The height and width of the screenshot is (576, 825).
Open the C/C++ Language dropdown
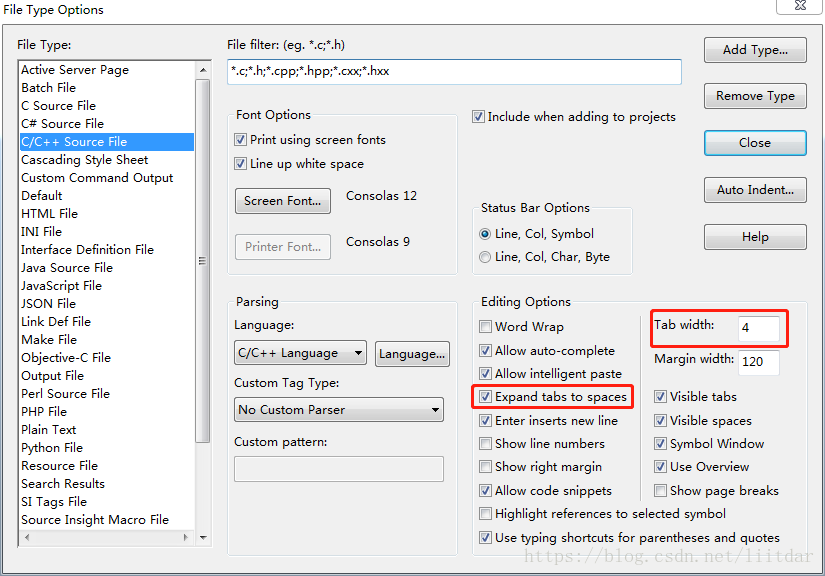(300, 353)
